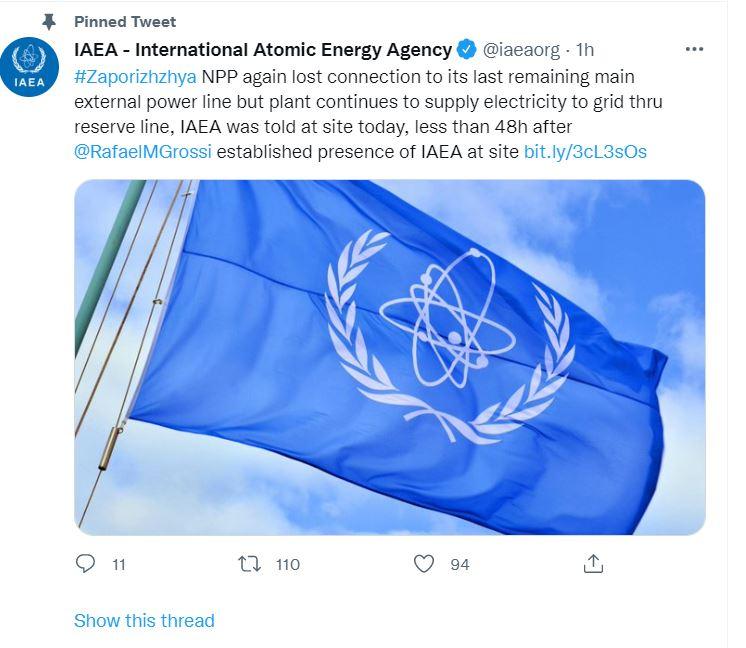Click the reply speech bubble icon
The height and width of the screenshot is (648, 746).
(85, 564)
